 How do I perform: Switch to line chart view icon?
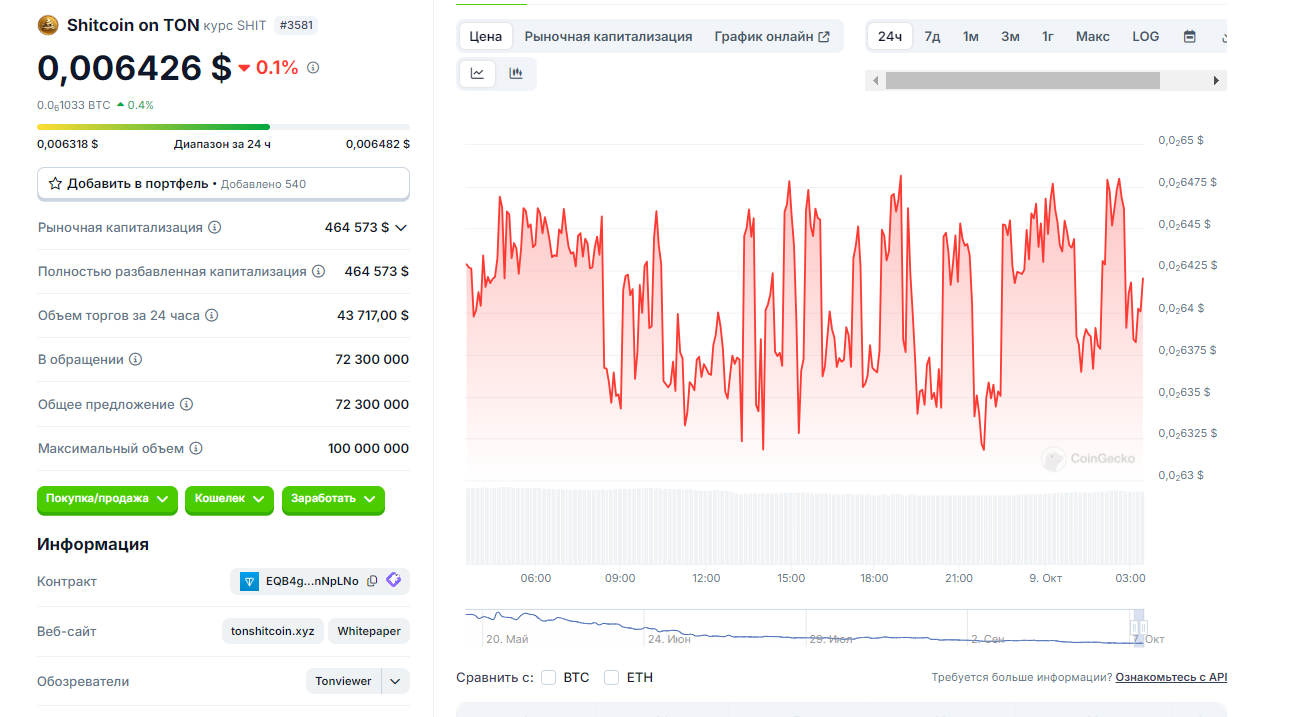478,73
